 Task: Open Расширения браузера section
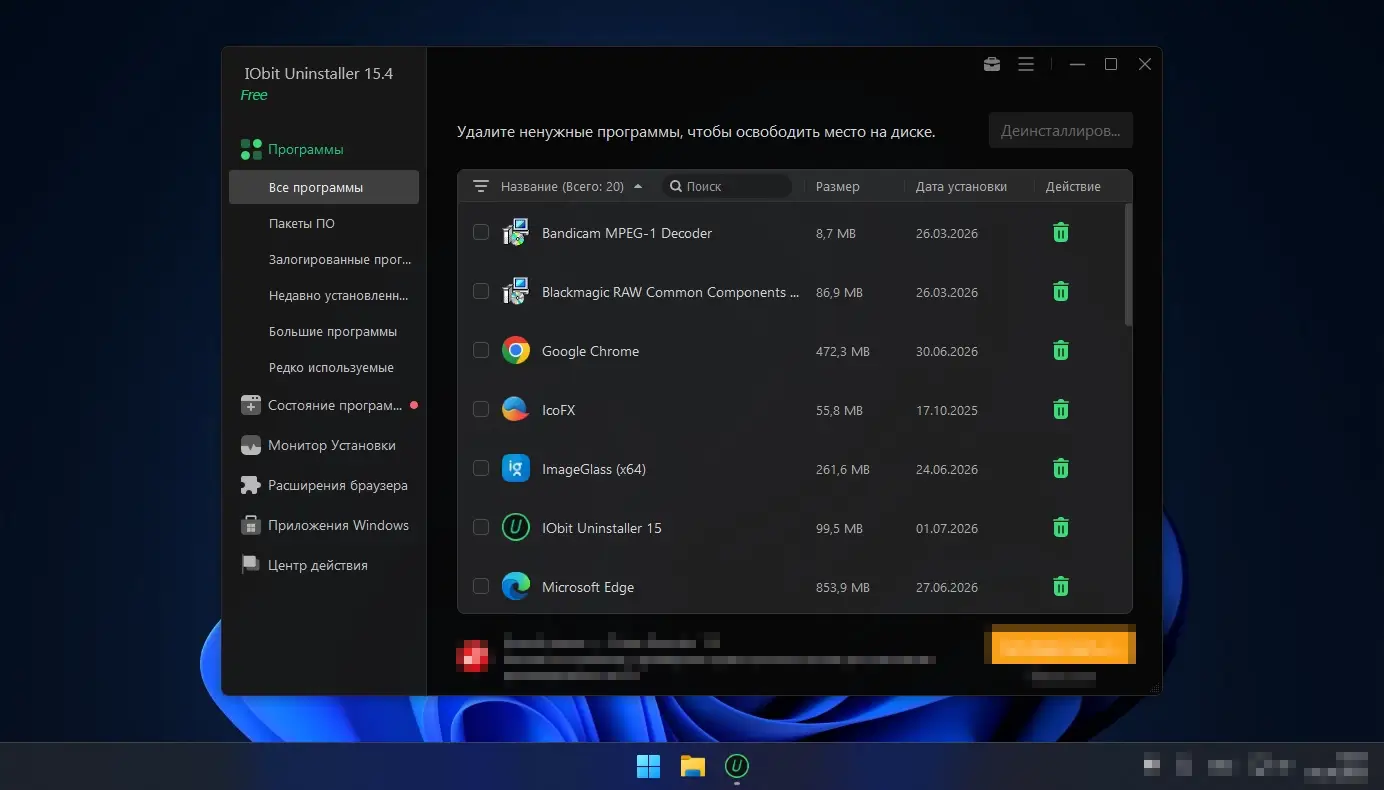tap(324, 486)
